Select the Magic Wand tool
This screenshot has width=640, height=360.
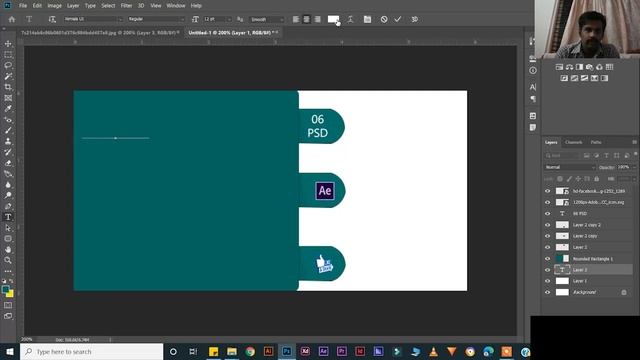coord(8,76)
